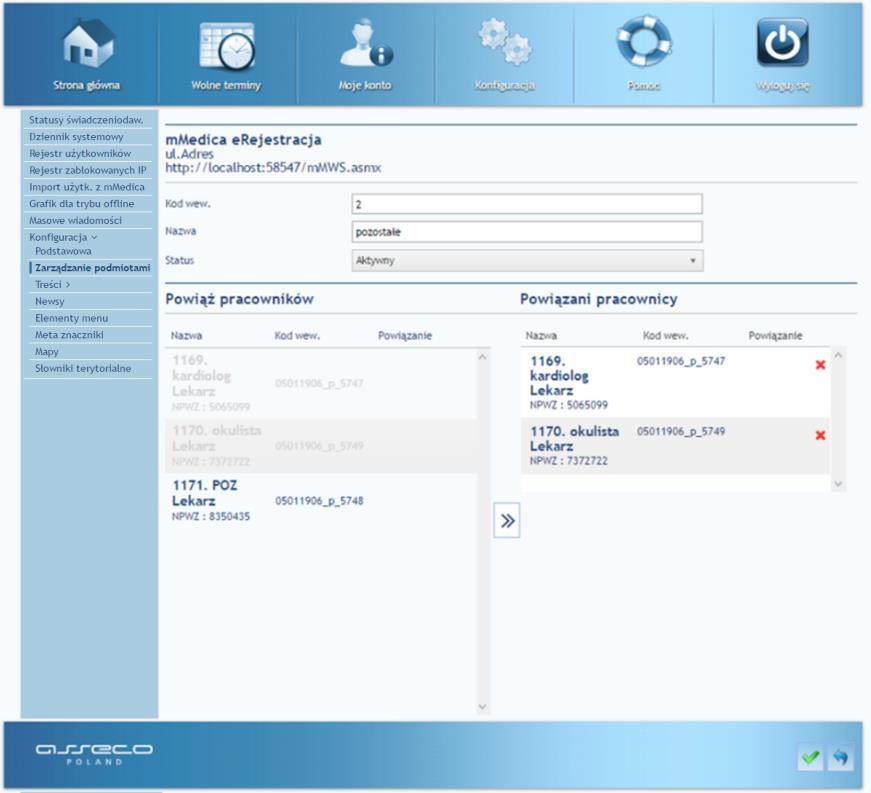Open Dziennik systemowy
This screenshot has height=793, width=871.
tap(76, 137)
